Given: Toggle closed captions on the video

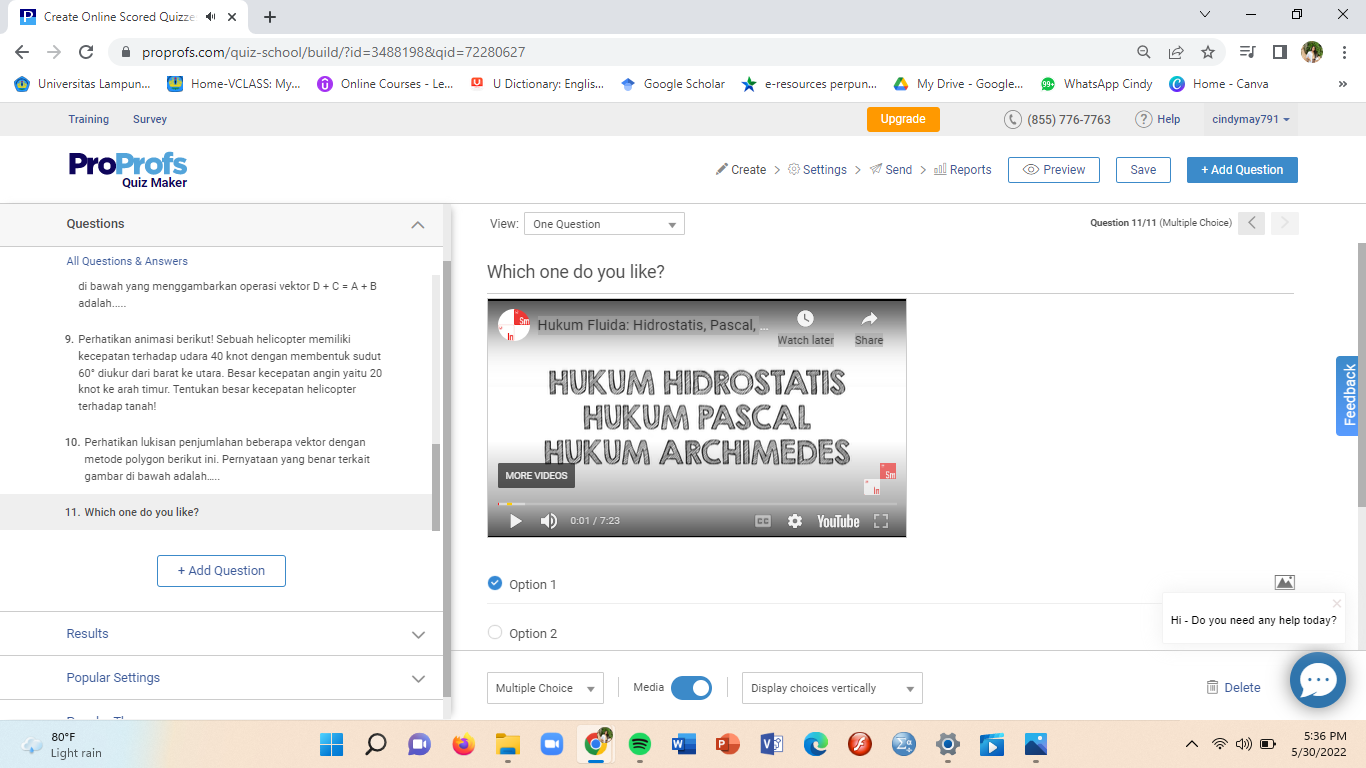Looking at the screenshot, I should [x=762, y=521].
